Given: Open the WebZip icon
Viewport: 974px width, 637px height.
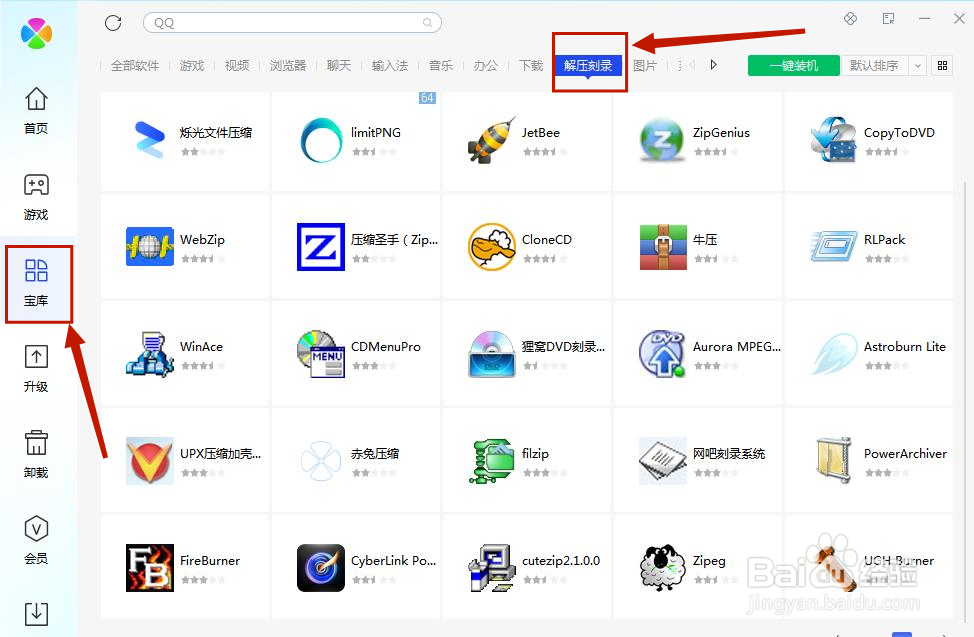Looking at the screenshot, I should click(x=150, y=247).
